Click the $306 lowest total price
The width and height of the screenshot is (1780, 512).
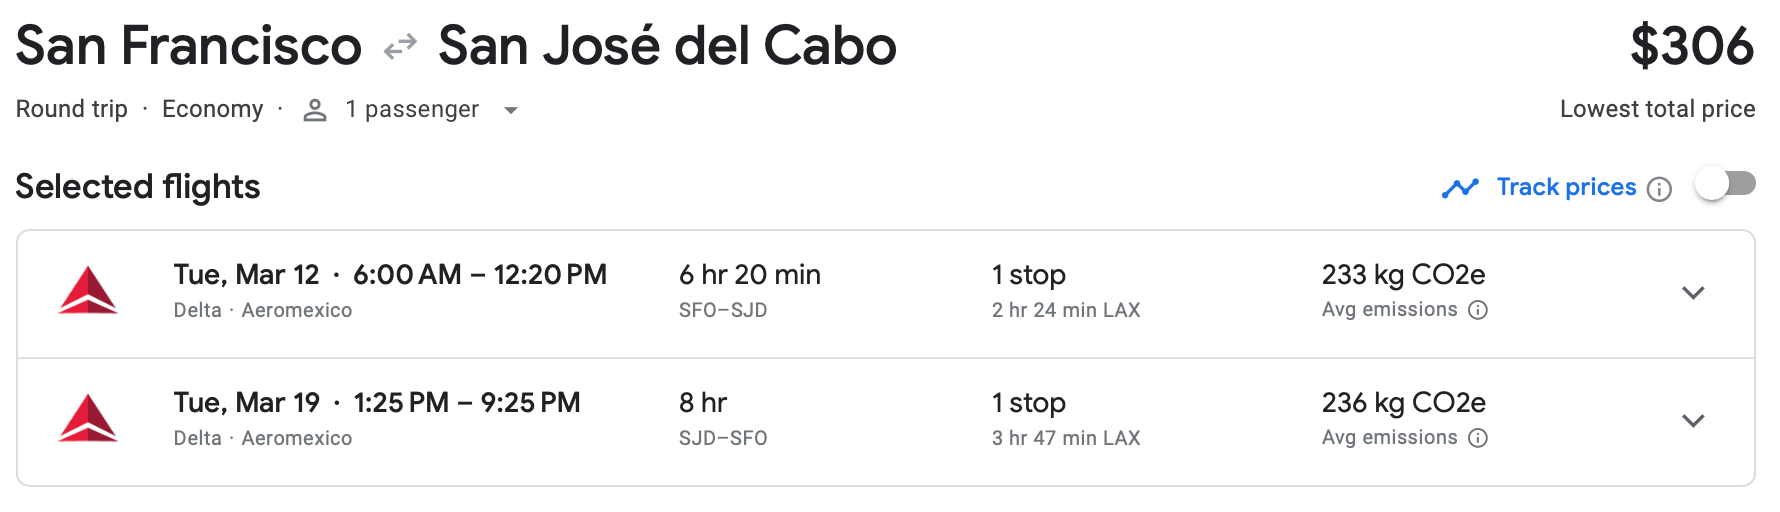point(1691,46)
